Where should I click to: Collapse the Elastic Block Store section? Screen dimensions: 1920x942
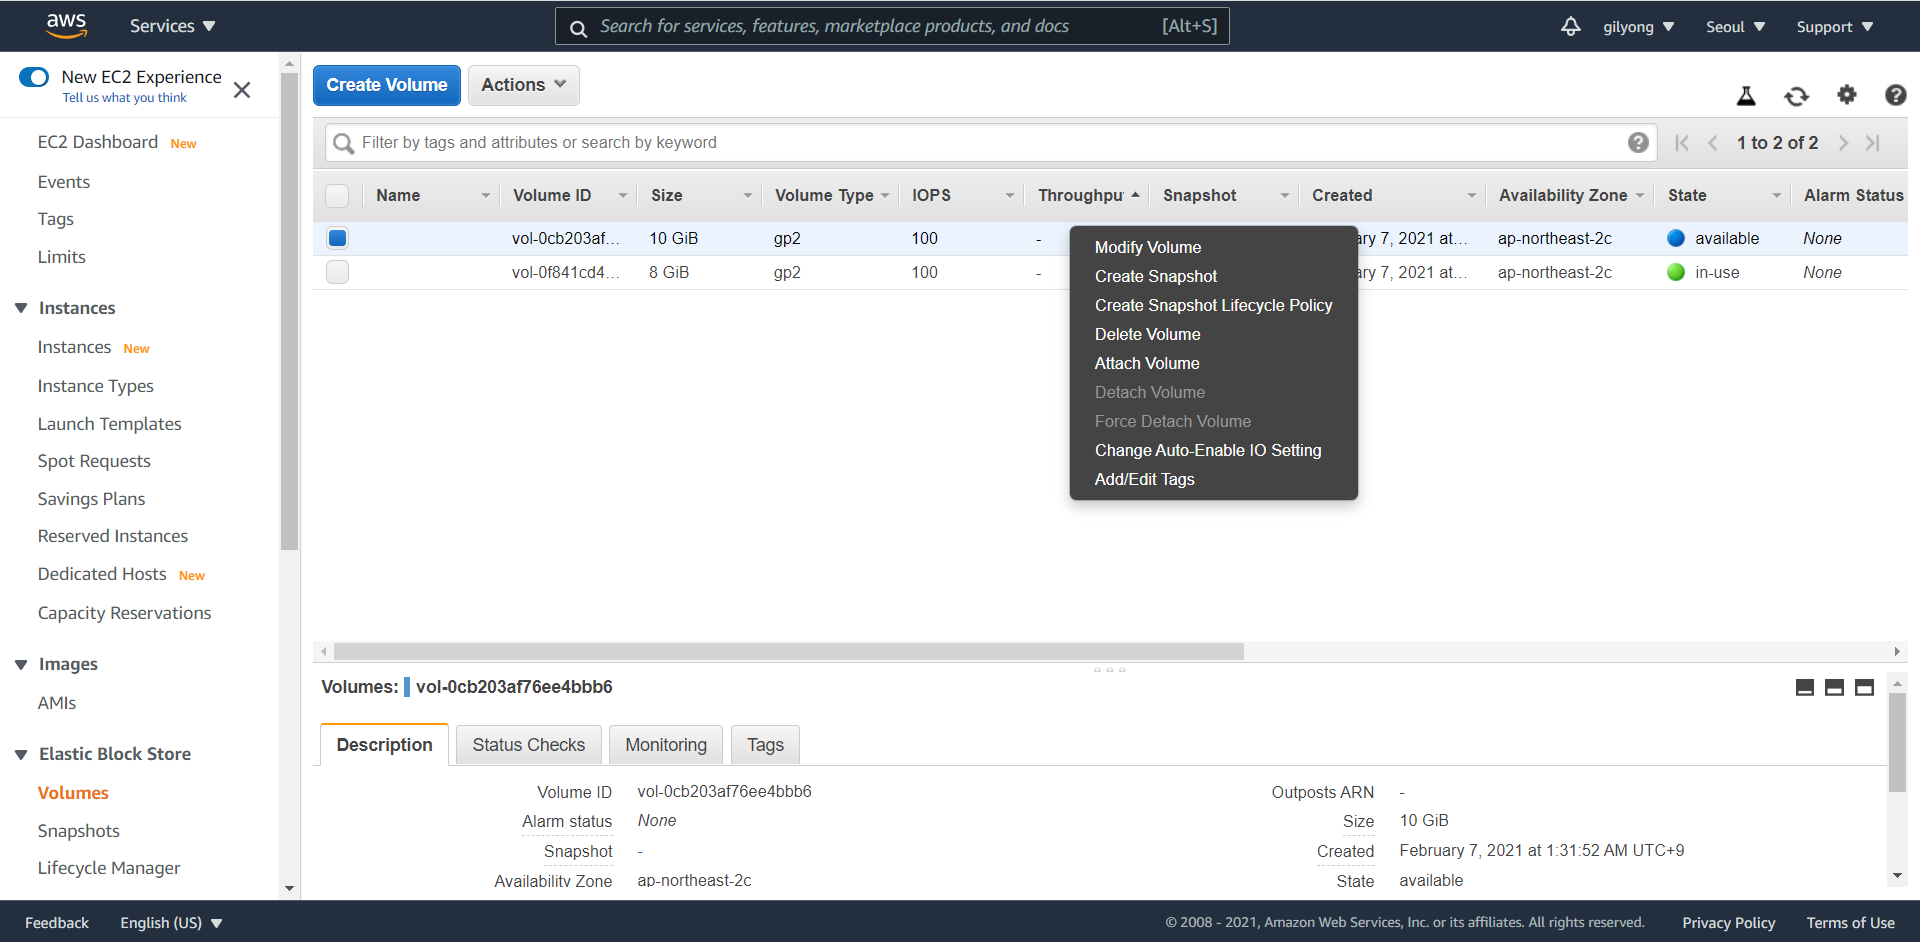21,754
